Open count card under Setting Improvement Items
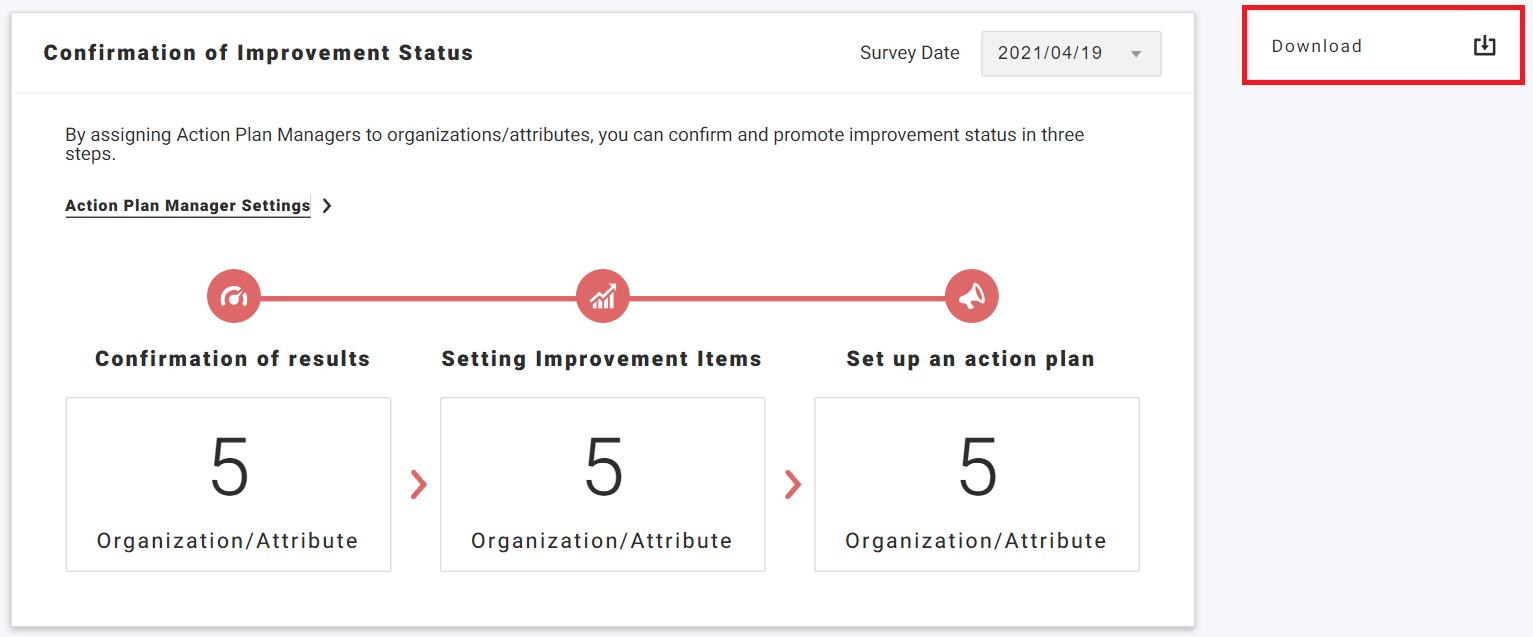The image size is (1533, 637). [602, 485]
